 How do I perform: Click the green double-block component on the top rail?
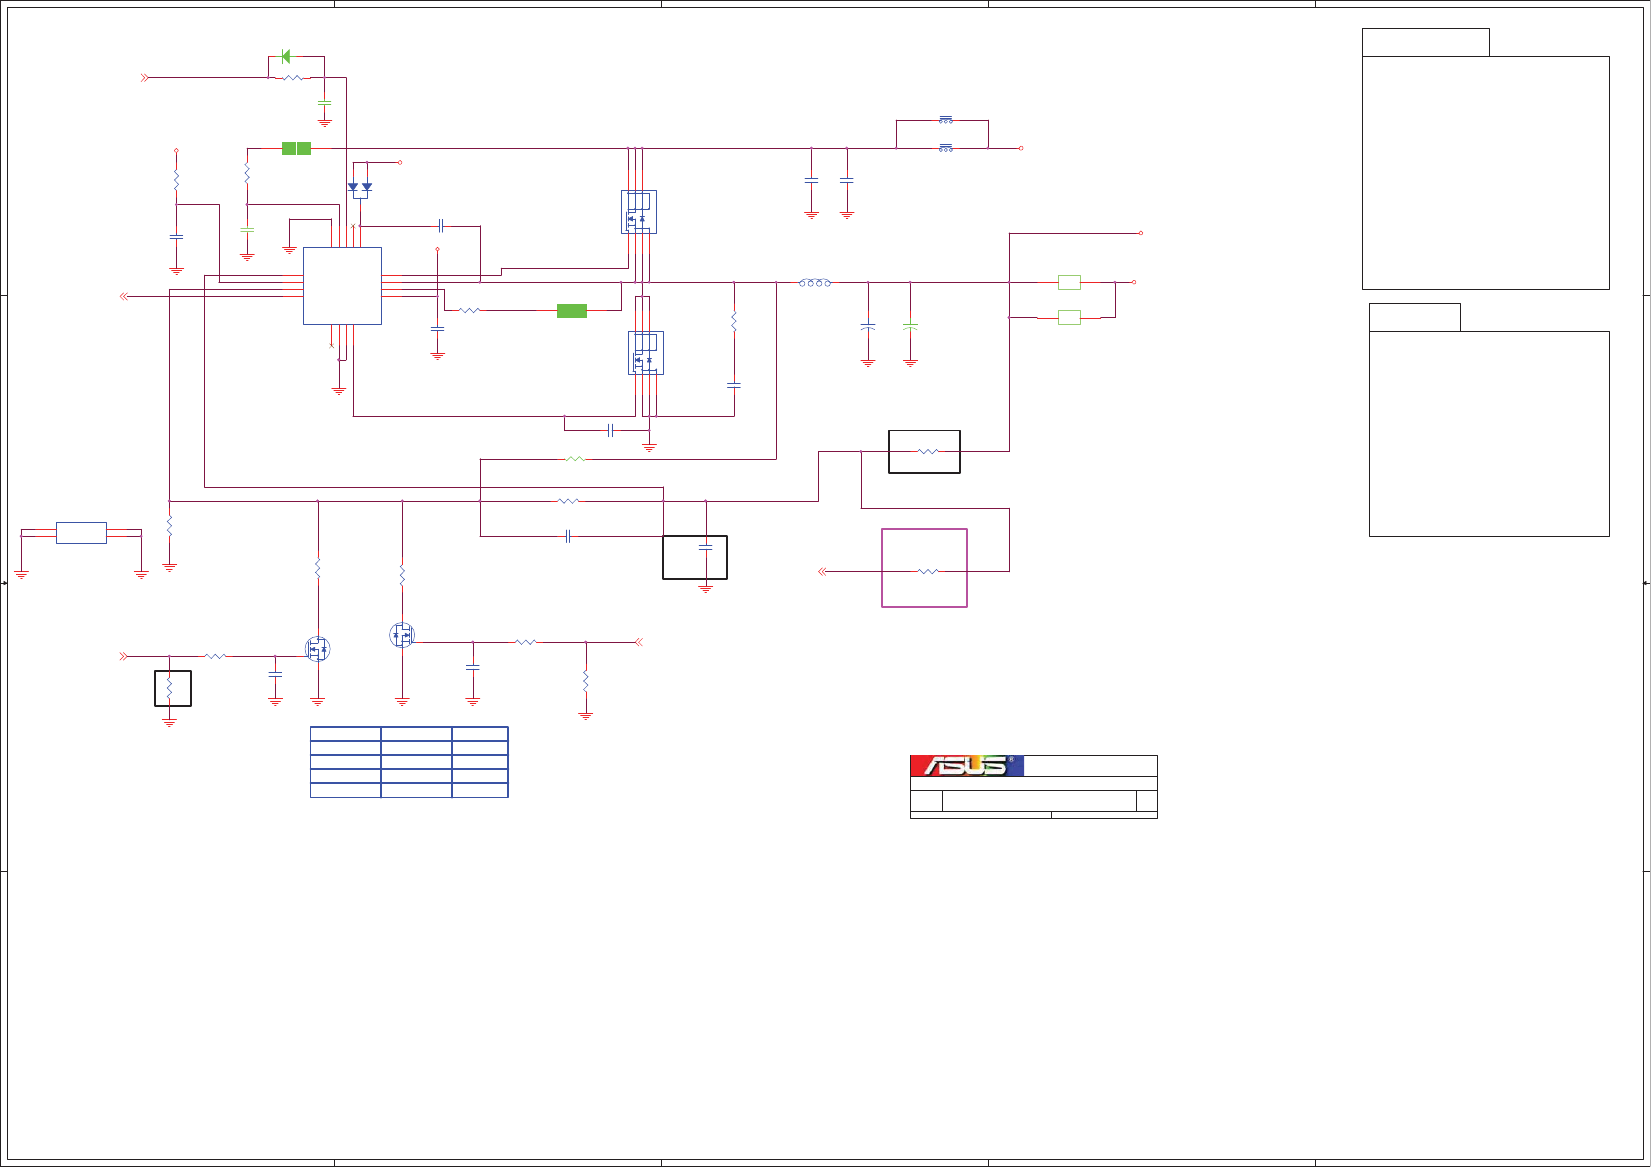[x=296, y=148]
